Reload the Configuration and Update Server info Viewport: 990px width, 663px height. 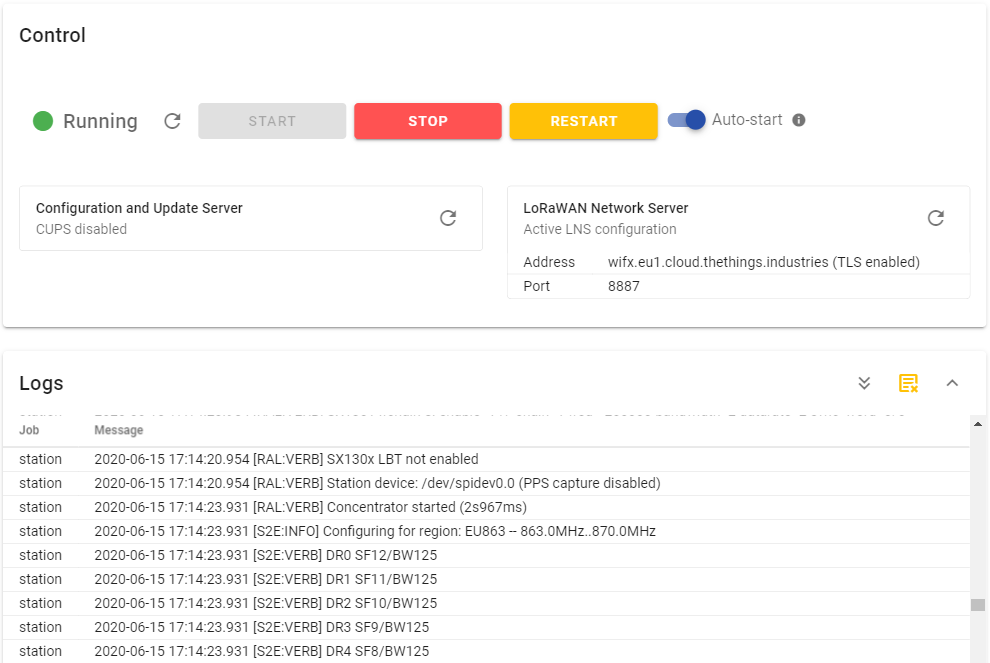pos(447,217)
